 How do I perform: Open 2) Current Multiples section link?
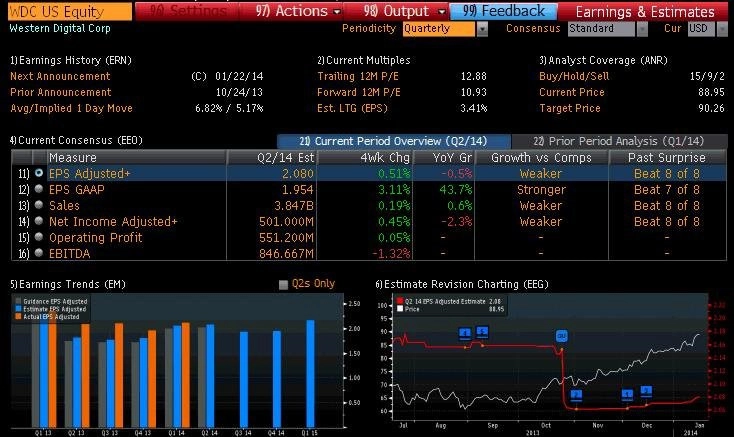364,60
